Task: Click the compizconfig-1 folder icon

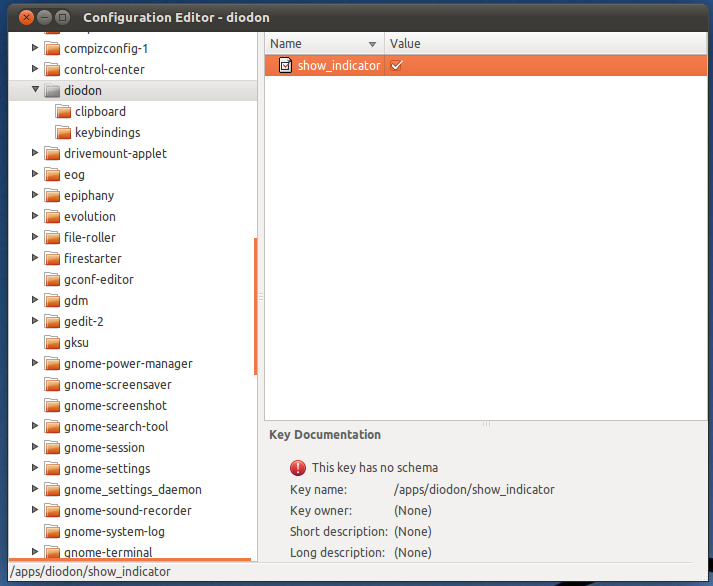Action: pyautogui.click(x=52, y=48)
